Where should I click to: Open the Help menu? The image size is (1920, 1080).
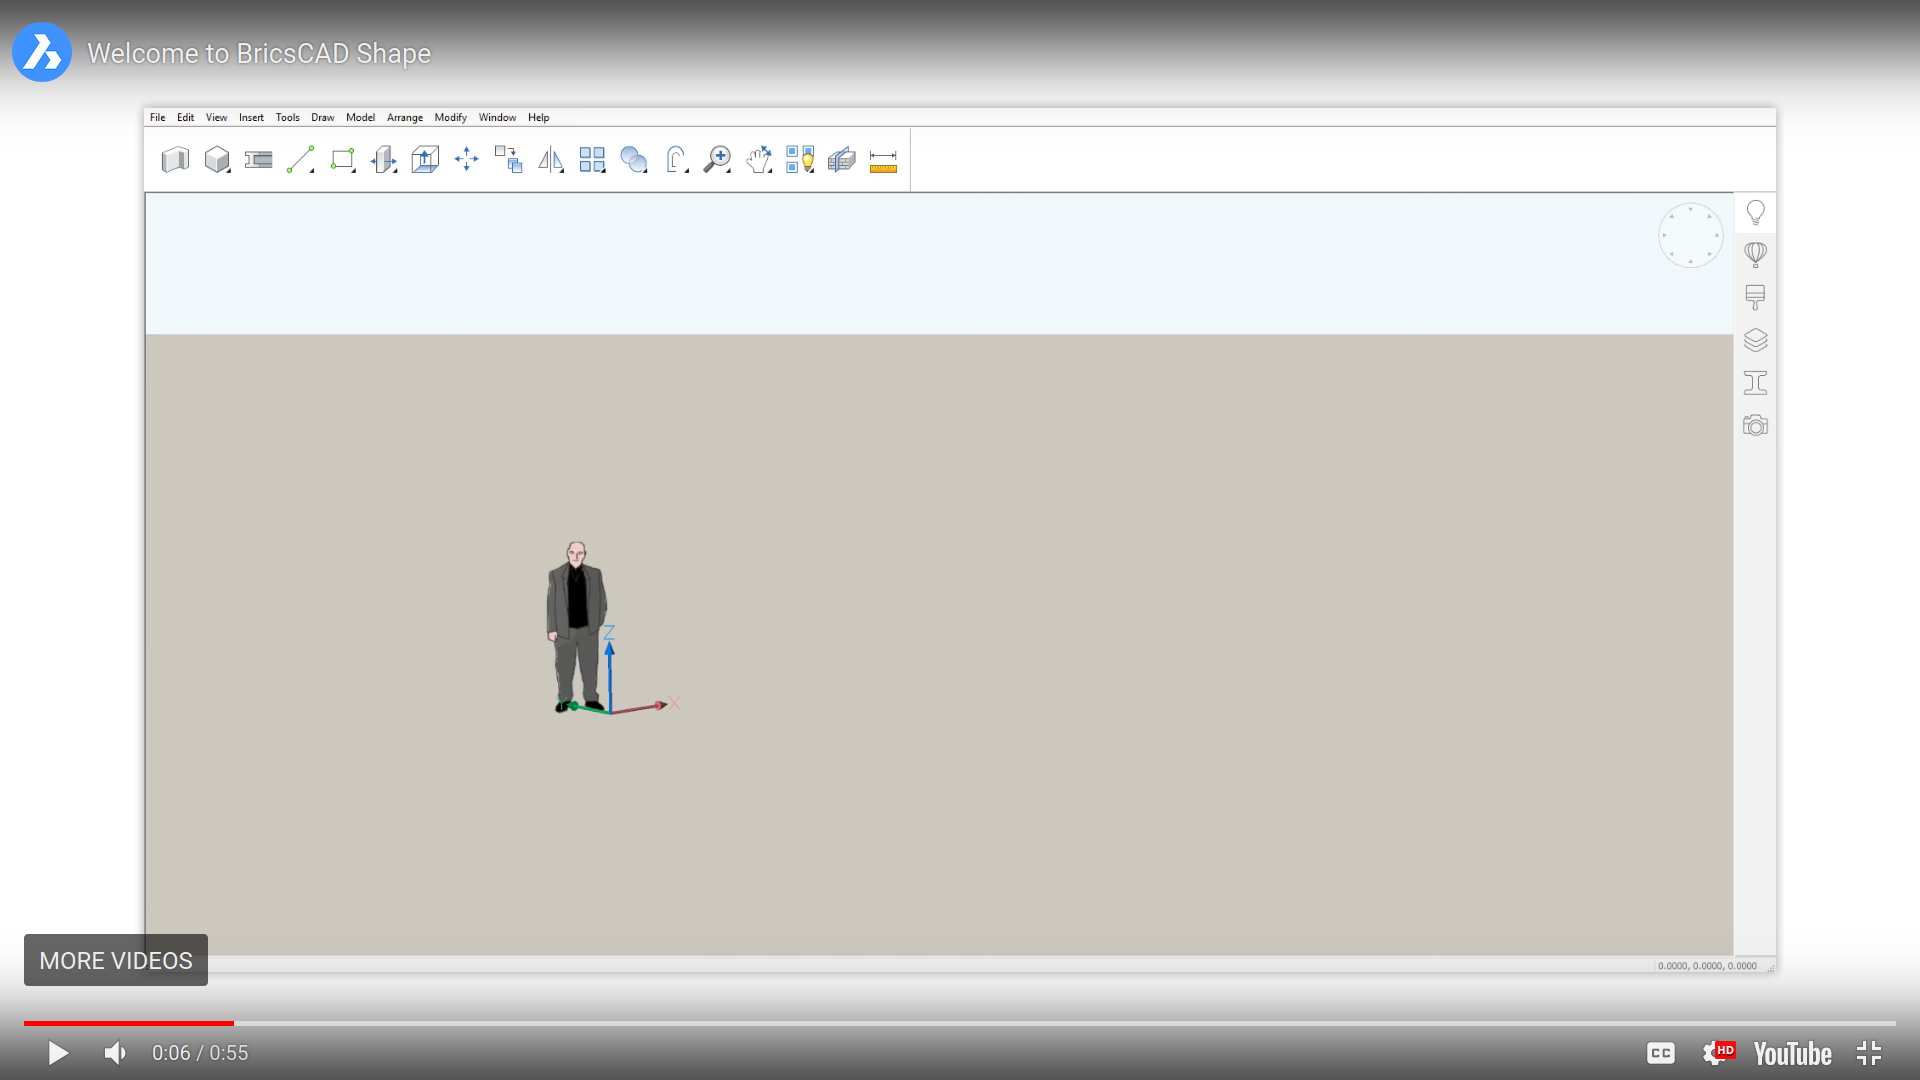tap(539, 118)
